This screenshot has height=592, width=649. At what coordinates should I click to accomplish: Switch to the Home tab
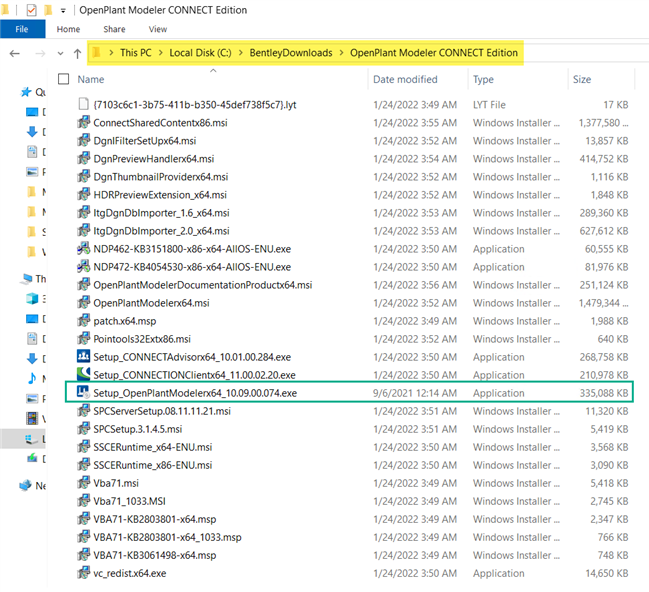(x=68, y=29)
